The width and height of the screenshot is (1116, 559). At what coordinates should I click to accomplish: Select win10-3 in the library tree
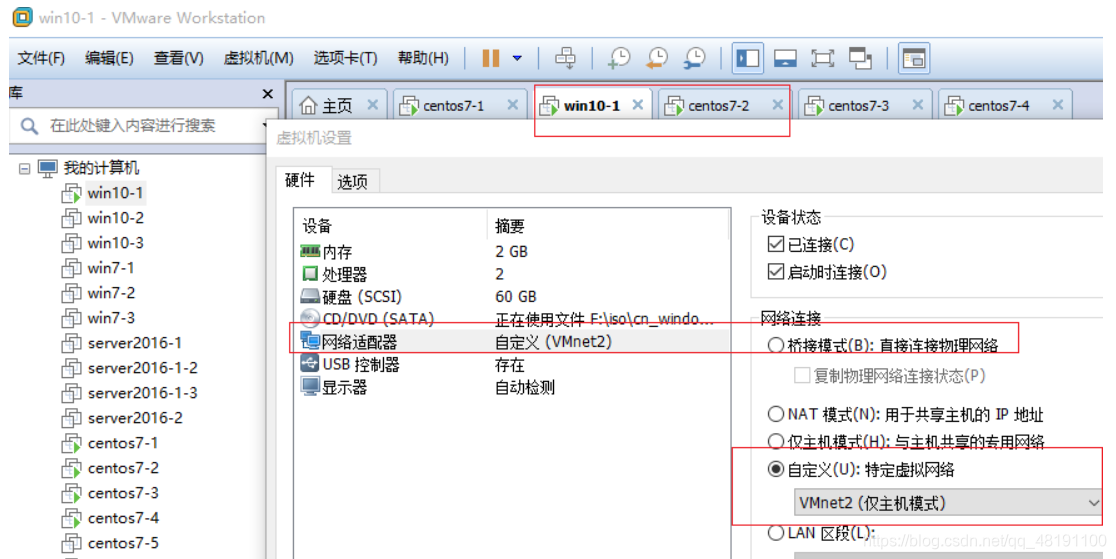115,243
